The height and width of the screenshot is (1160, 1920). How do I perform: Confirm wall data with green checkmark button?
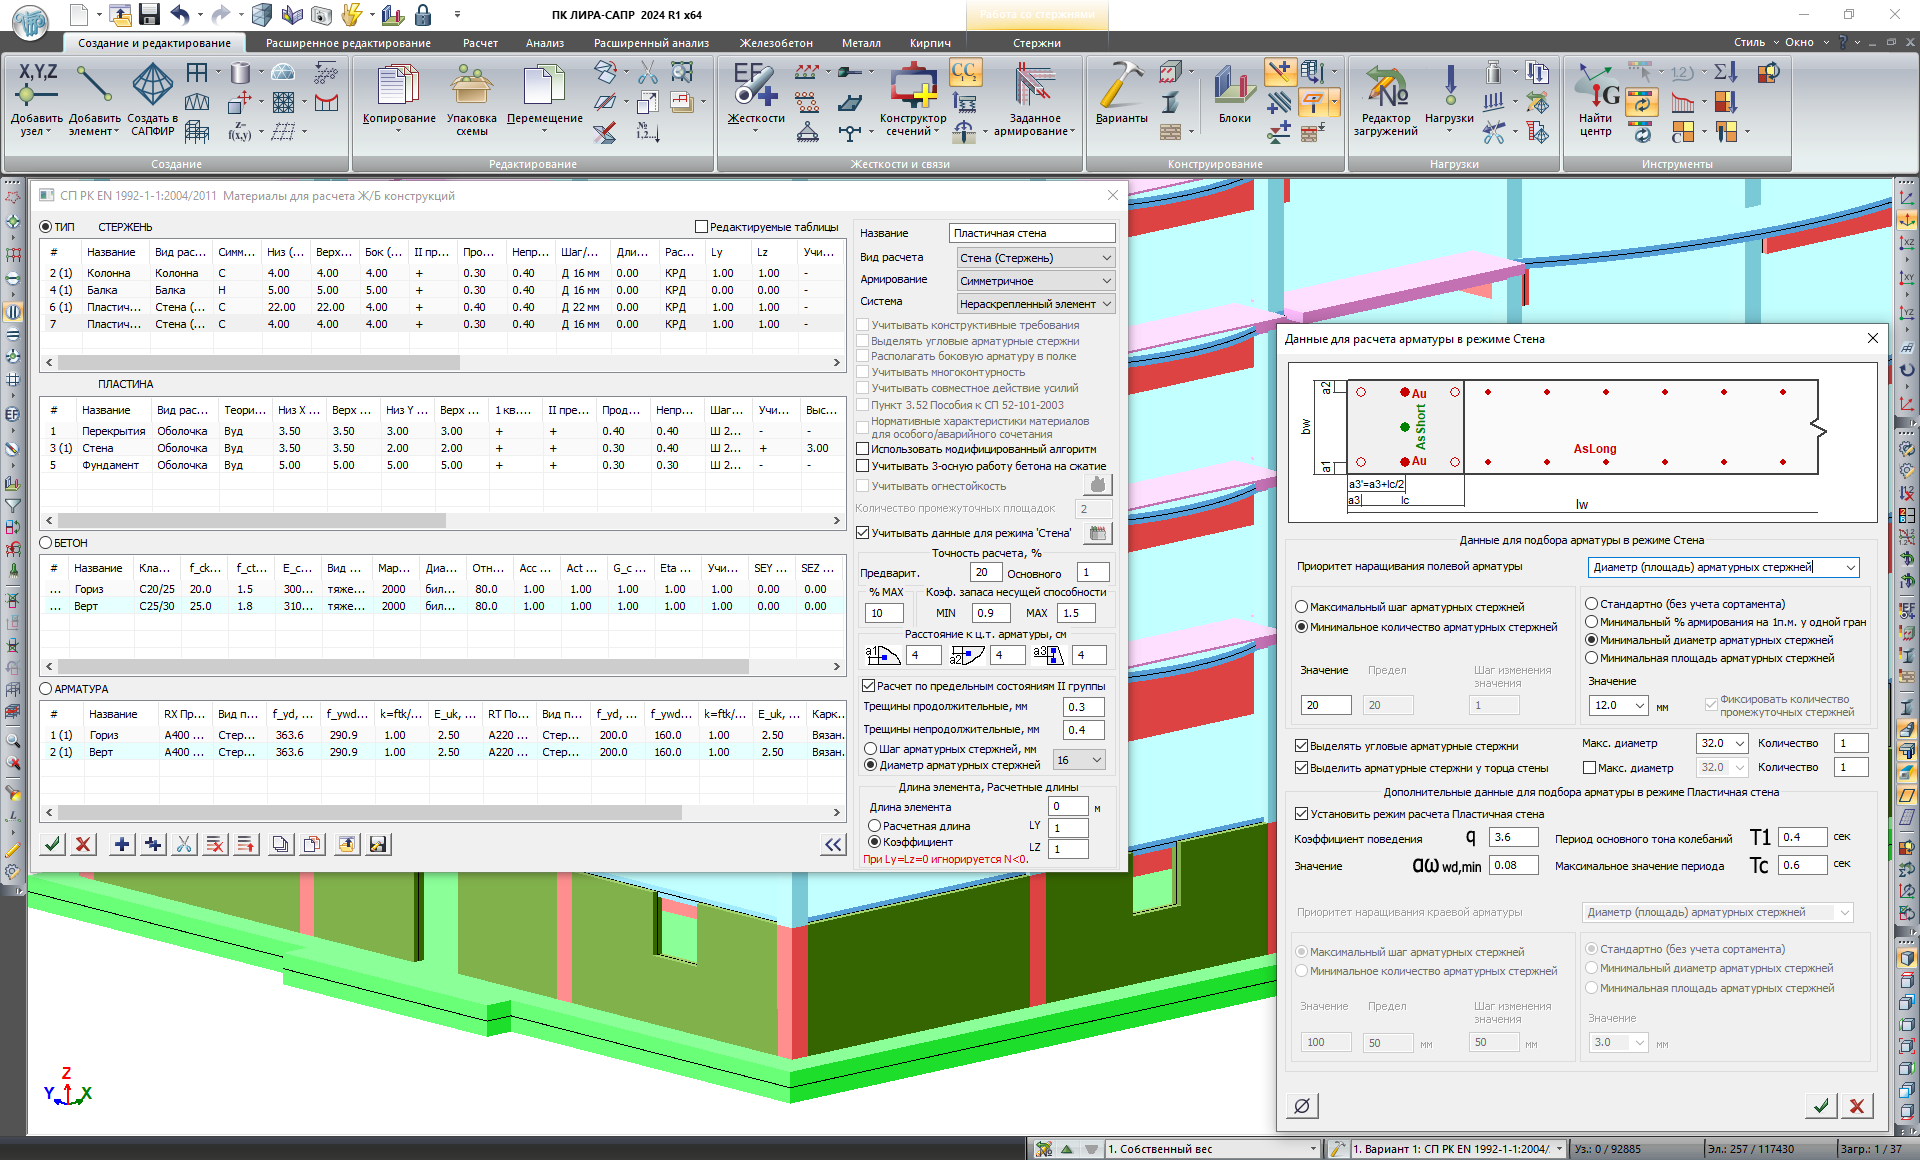[x=1820, y=1105]
